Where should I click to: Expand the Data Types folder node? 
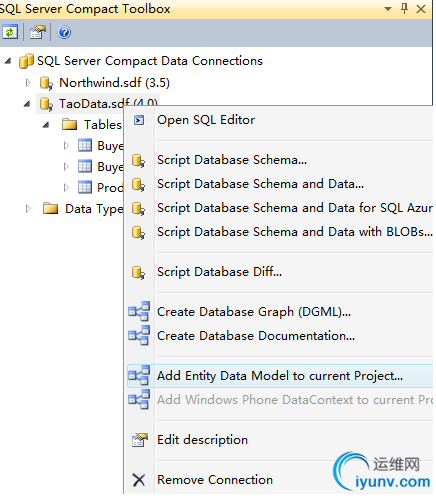(28, 208)
